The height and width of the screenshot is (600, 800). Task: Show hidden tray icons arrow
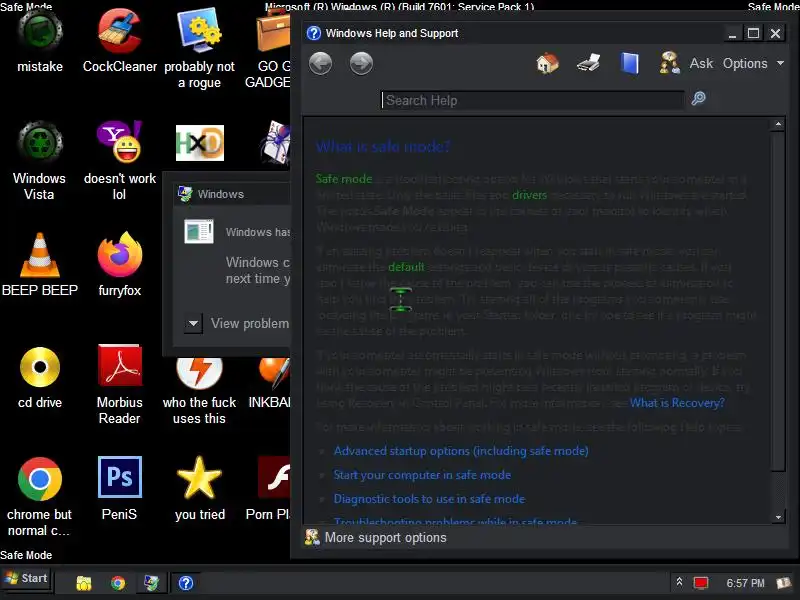point(679,582)
